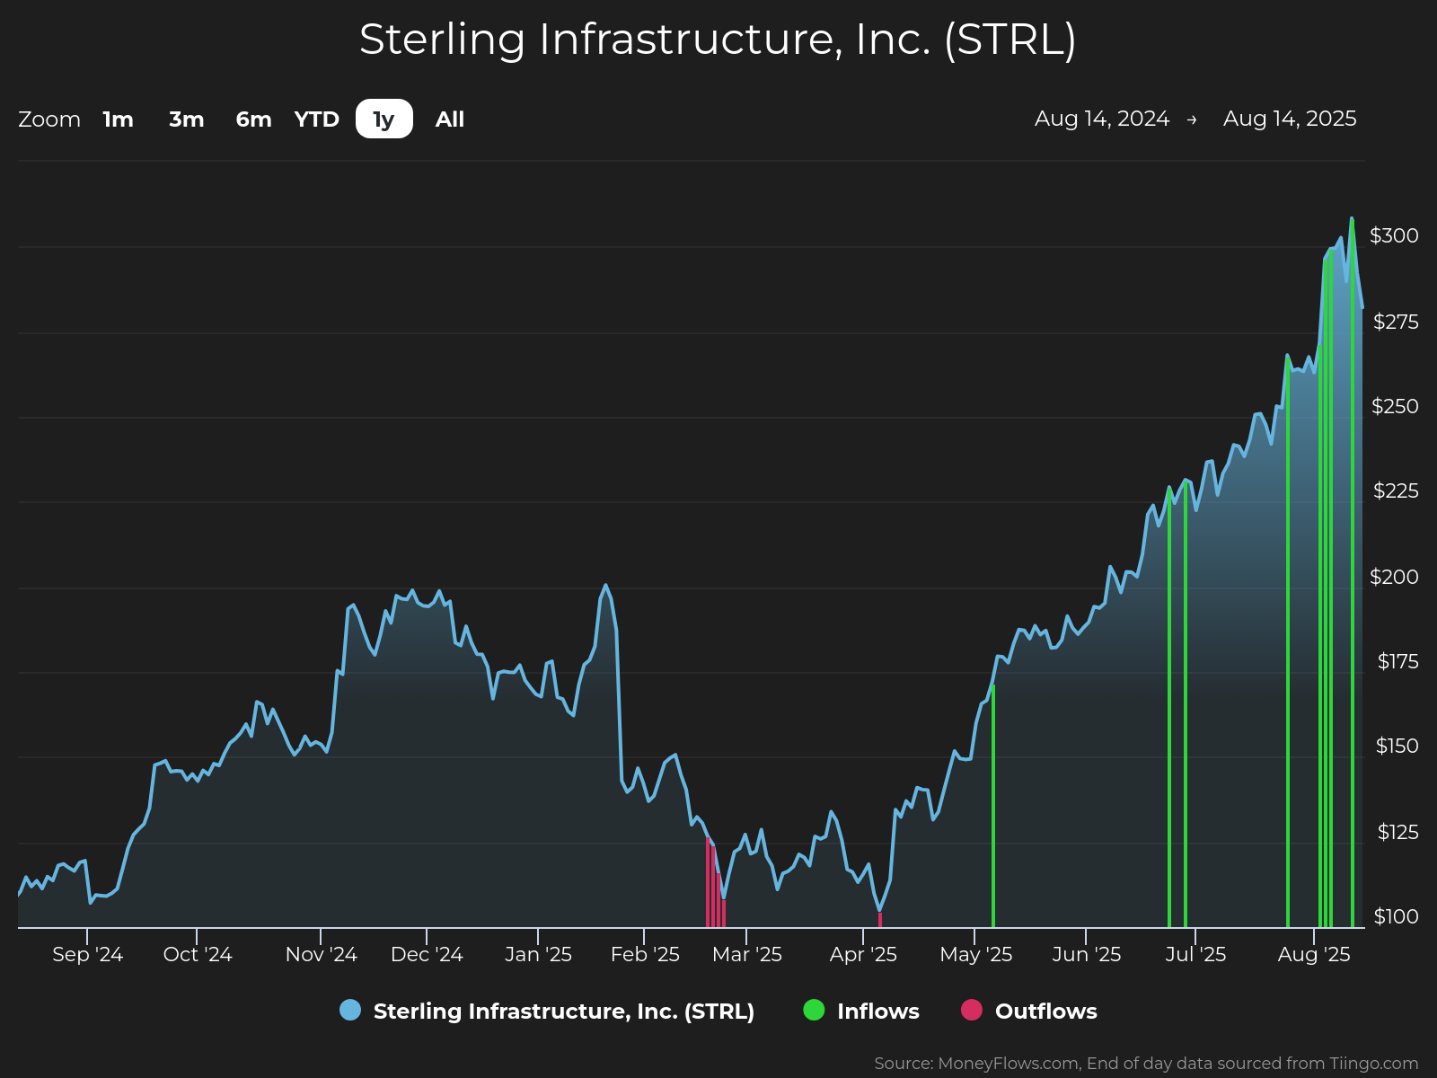1437x1078 pixels.
Task: Toggle Outflows series in the legend
Action: (x=1029, y=1011)
